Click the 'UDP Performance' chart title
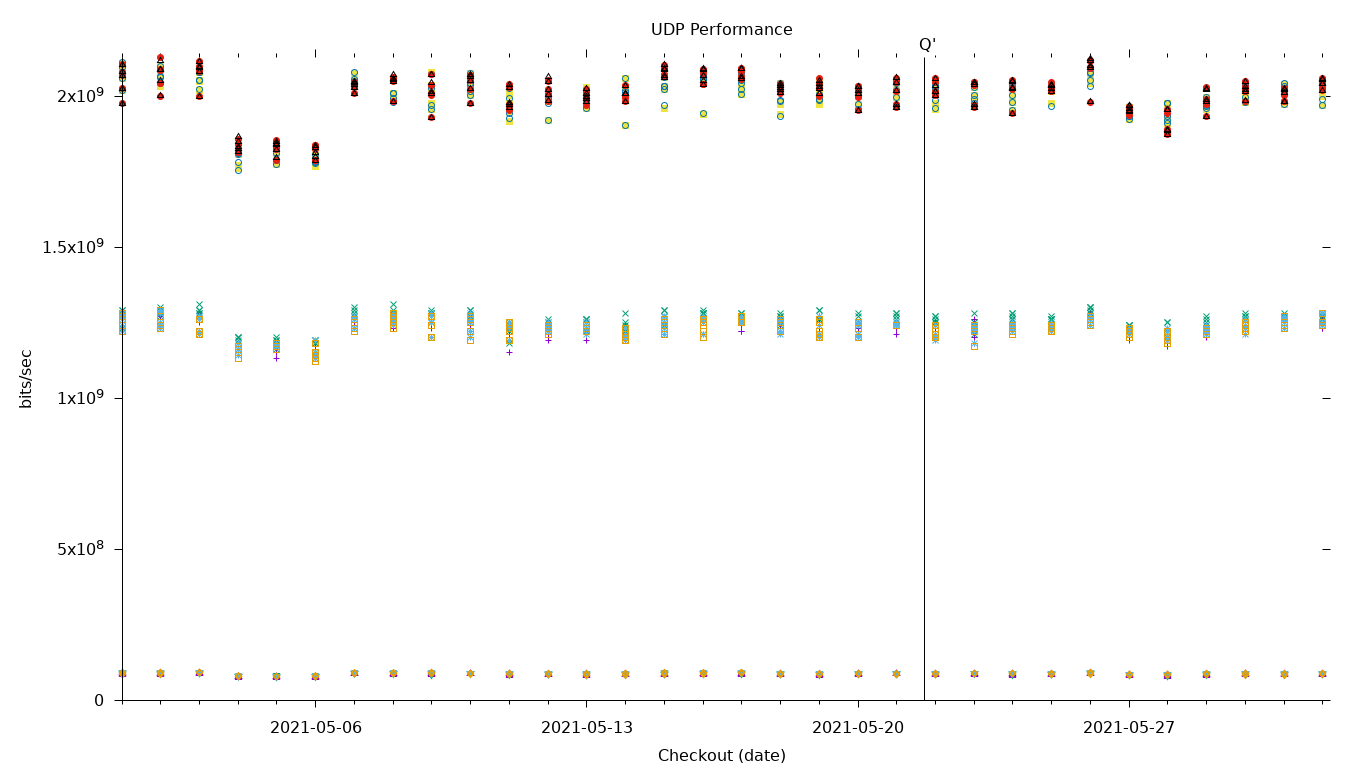 pyautogui.click(x=721, y=30)
